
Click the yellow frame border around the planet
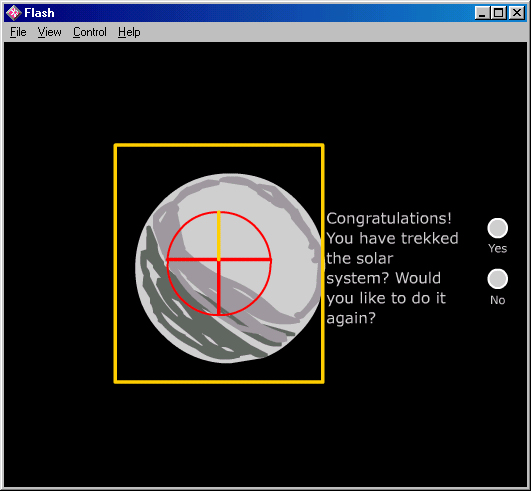click(x=219, y=146)
